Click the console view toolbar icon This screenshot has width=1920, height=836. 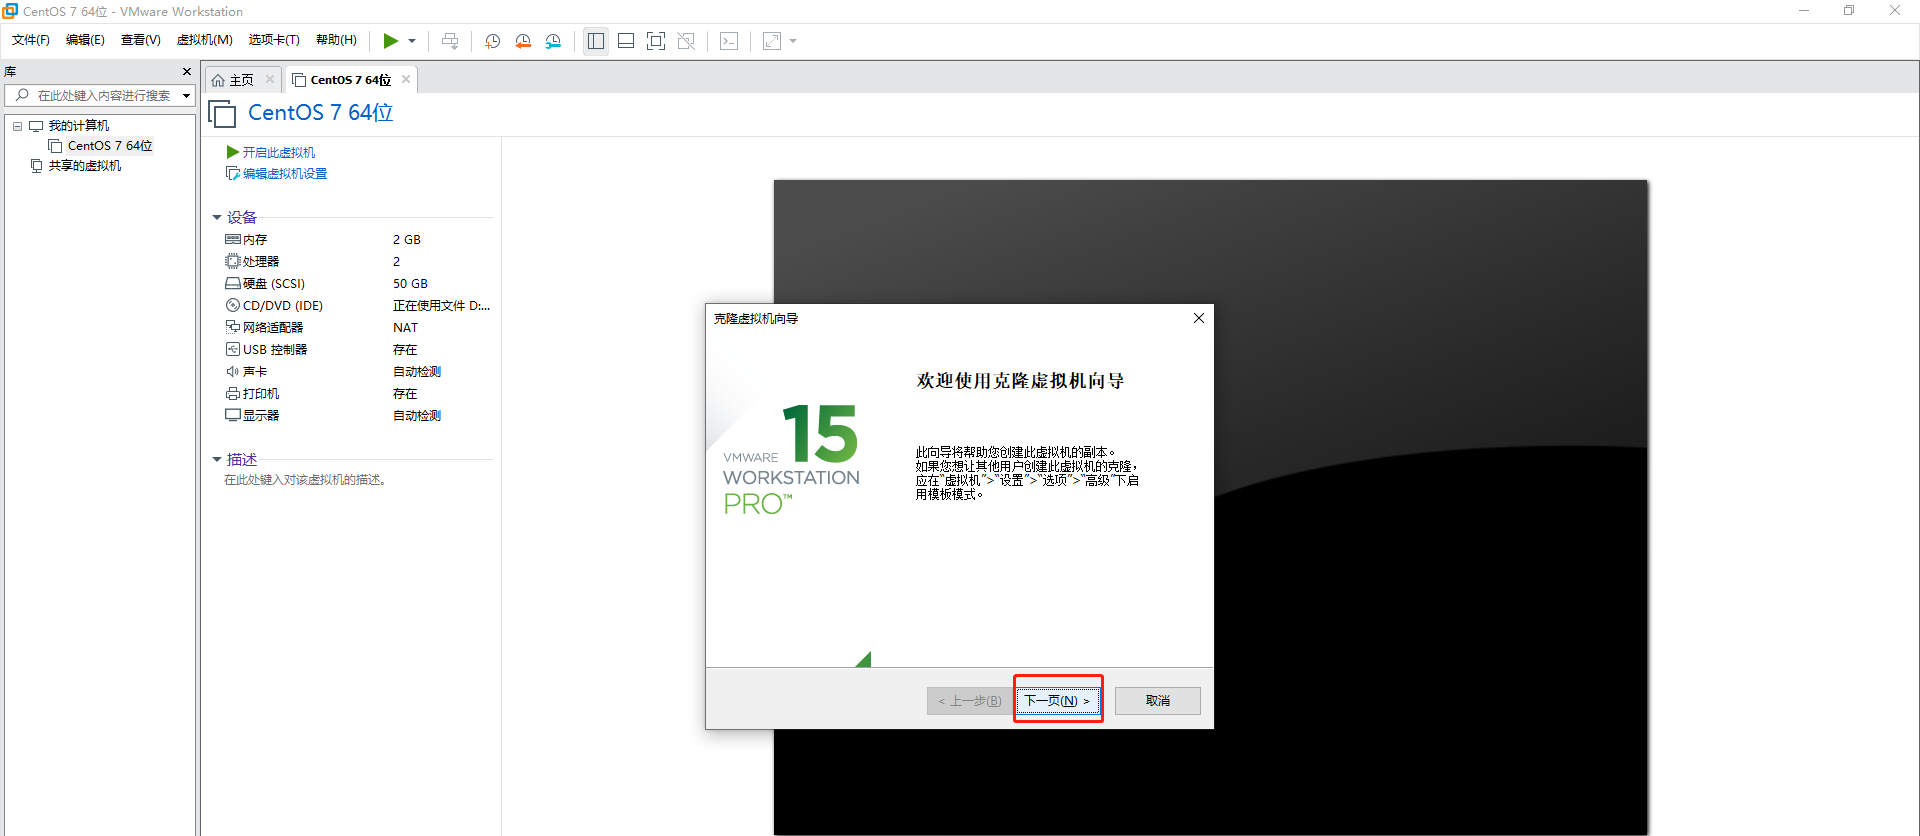[729, 41]
